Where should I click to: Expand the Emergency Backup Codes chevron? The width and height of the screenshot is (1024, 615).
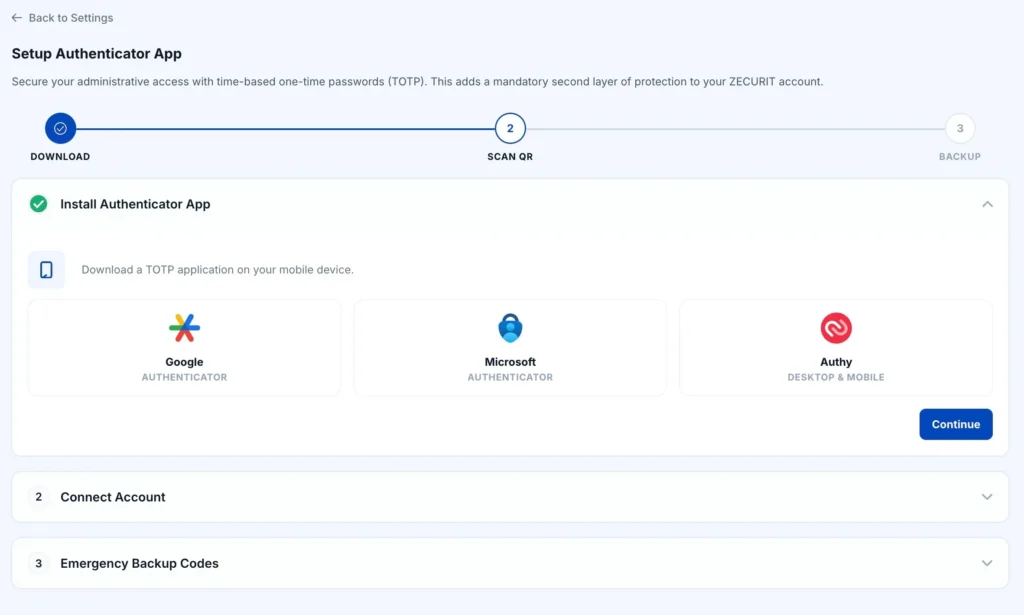click(x=987, y=563)
